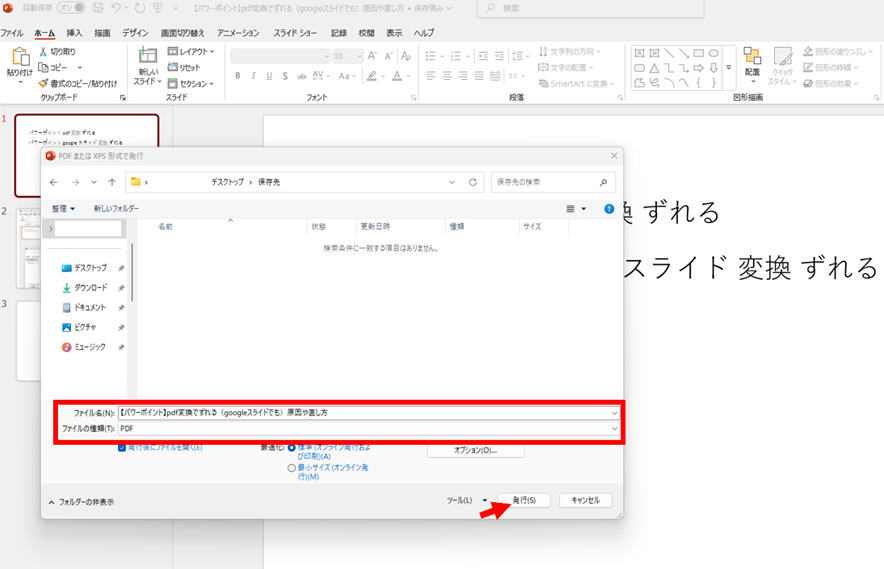Screen dimensions: 884x569
Task: Select the Standard (標準) optimization radio button
Action: pyautogui.click(x=292, y=448)
